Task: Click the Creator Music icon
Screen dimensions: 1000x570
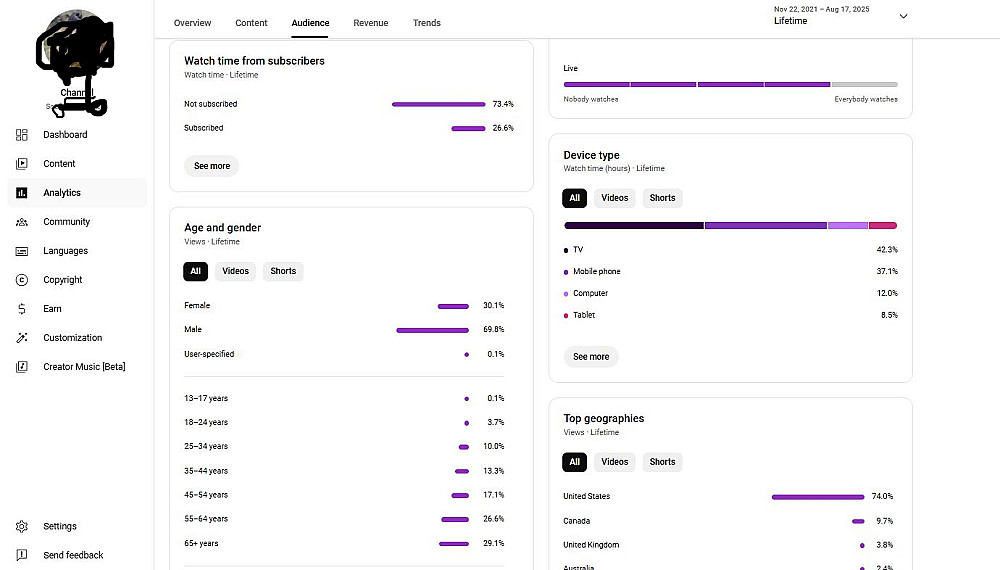Action: (22, 367)
